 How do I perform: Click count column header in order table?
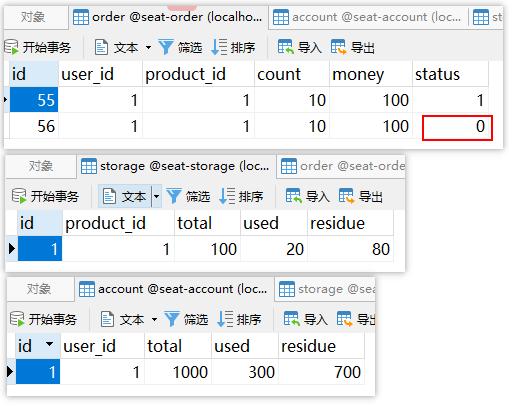coord(292,74)
